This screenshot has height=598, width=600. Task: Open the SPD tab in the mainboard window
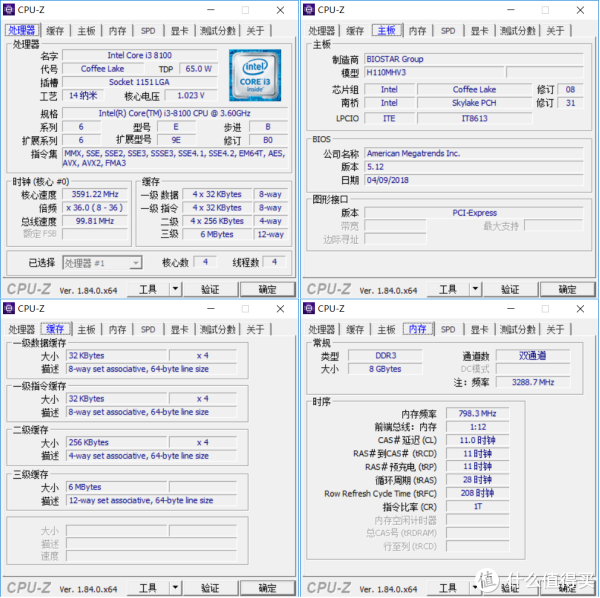pos(448,31)
